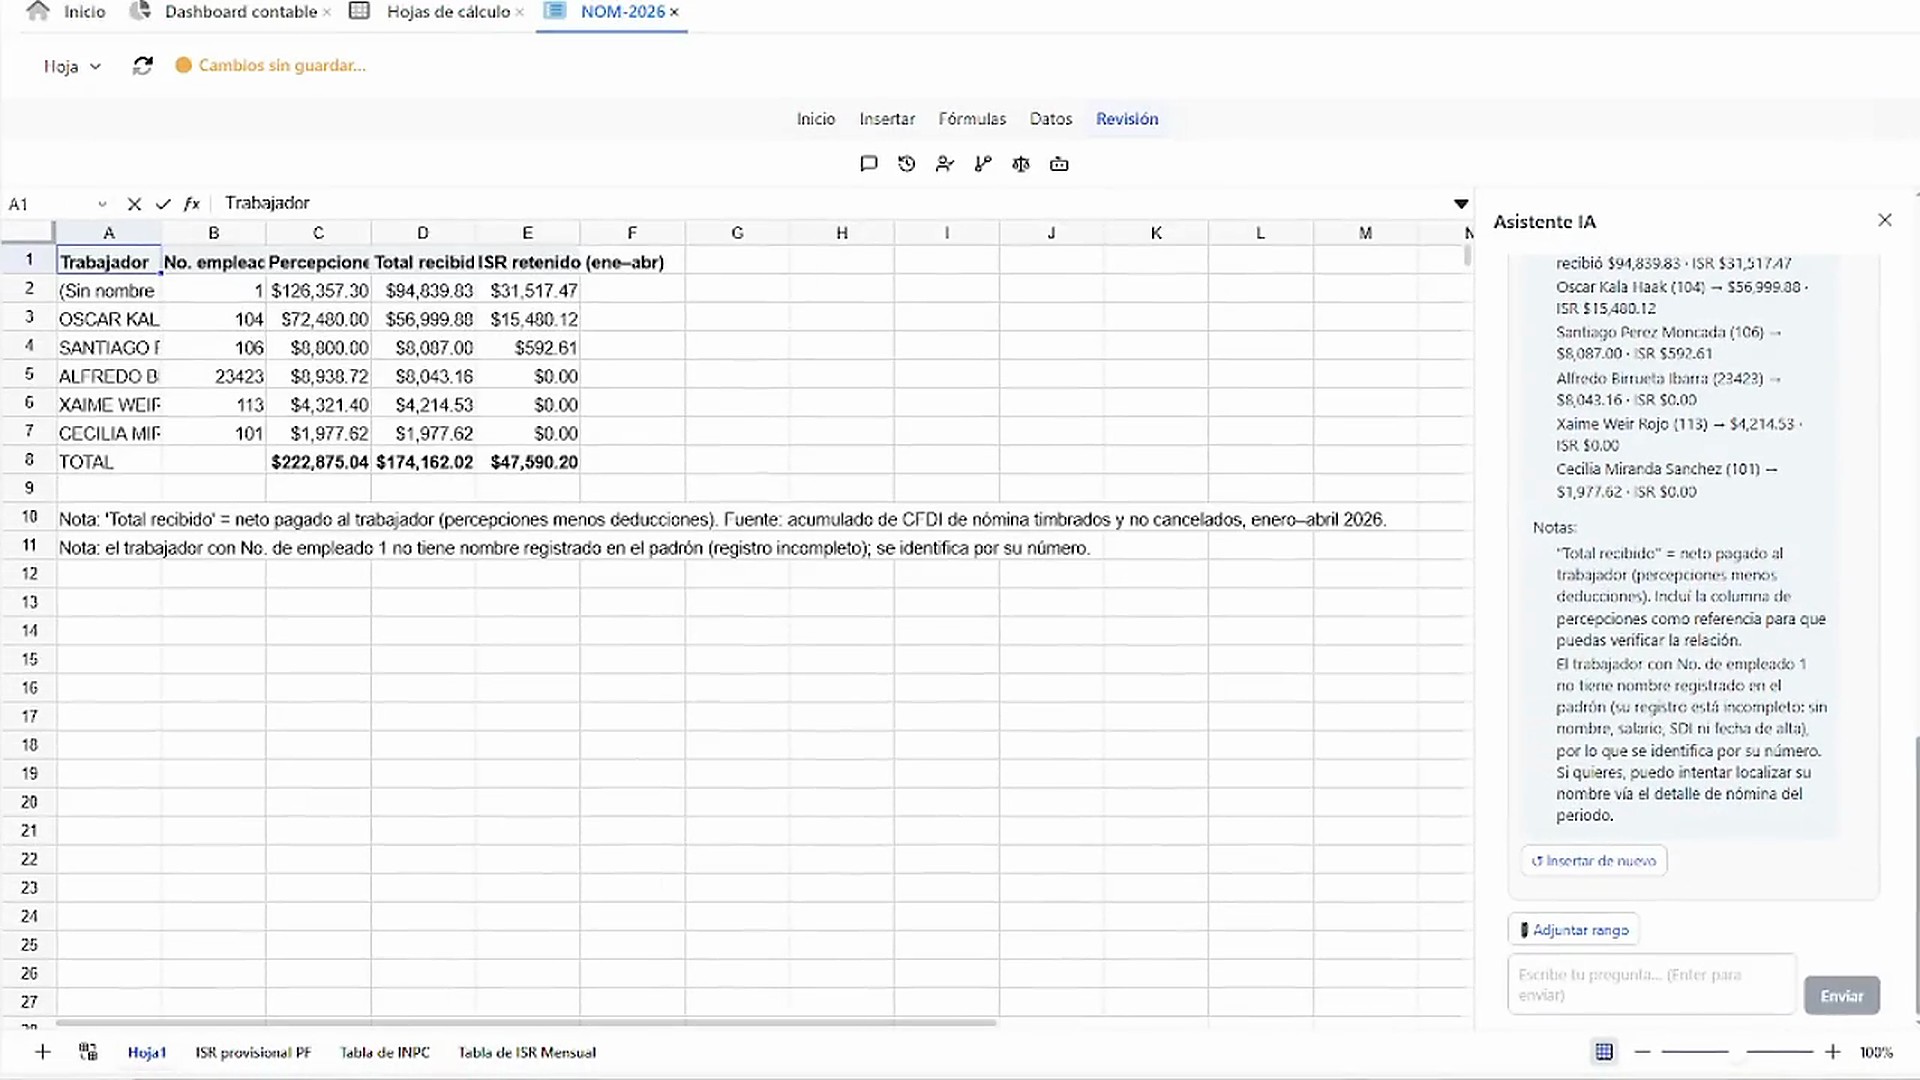Open the Hojas de cálculo tab
Viewport: 1920px width, 1080px height.
point(448,12)
